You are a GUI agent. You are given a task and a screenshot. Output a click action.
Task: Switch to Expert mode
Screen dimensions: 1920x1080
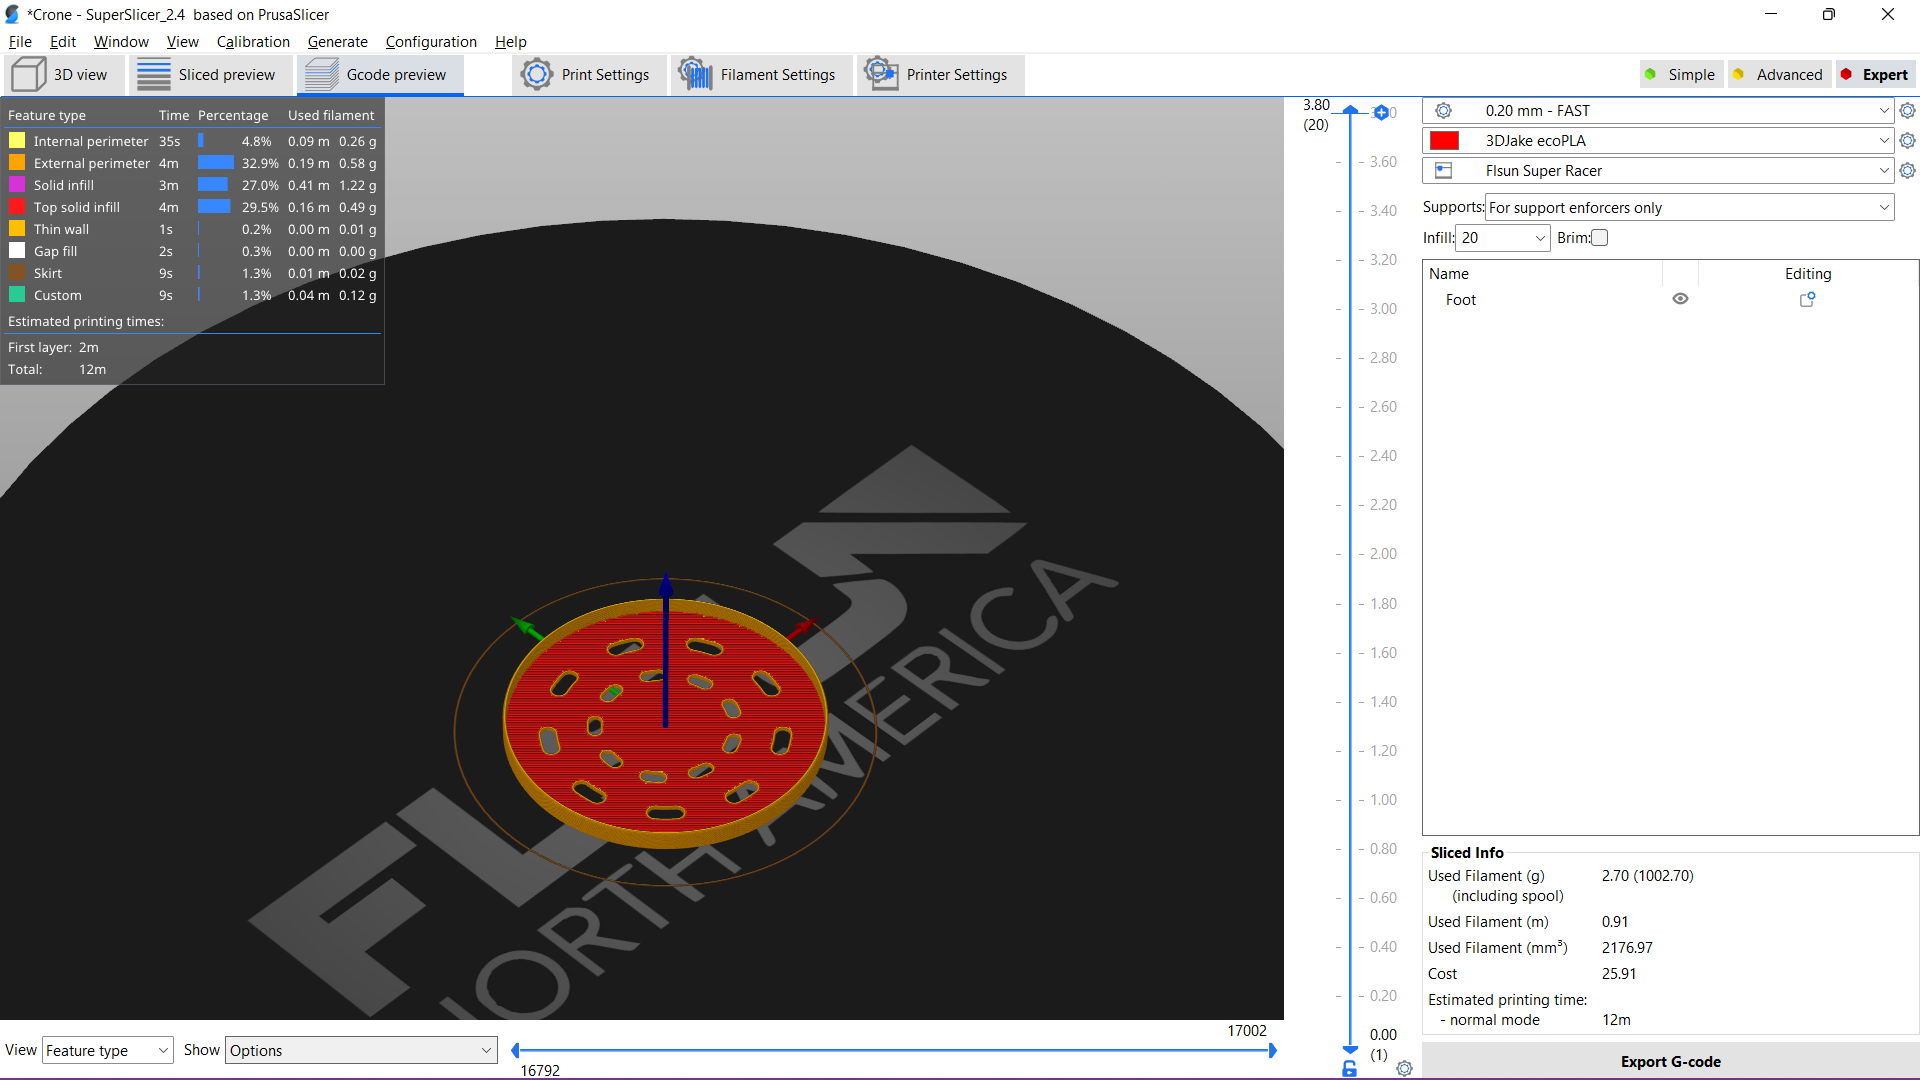point(1875,75)
